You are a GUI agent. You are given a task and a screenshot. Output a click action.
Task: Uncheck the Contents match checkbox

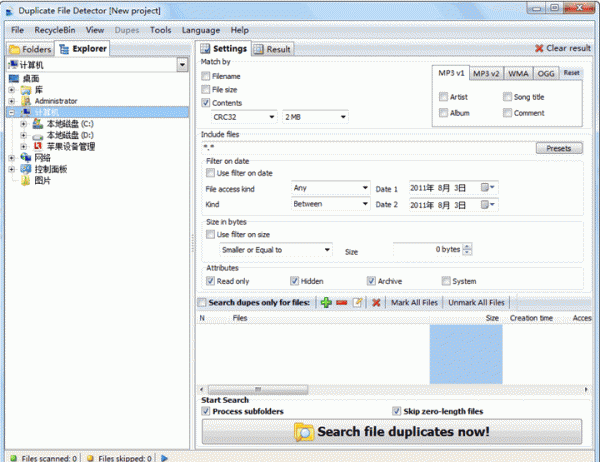coord(206,103)
